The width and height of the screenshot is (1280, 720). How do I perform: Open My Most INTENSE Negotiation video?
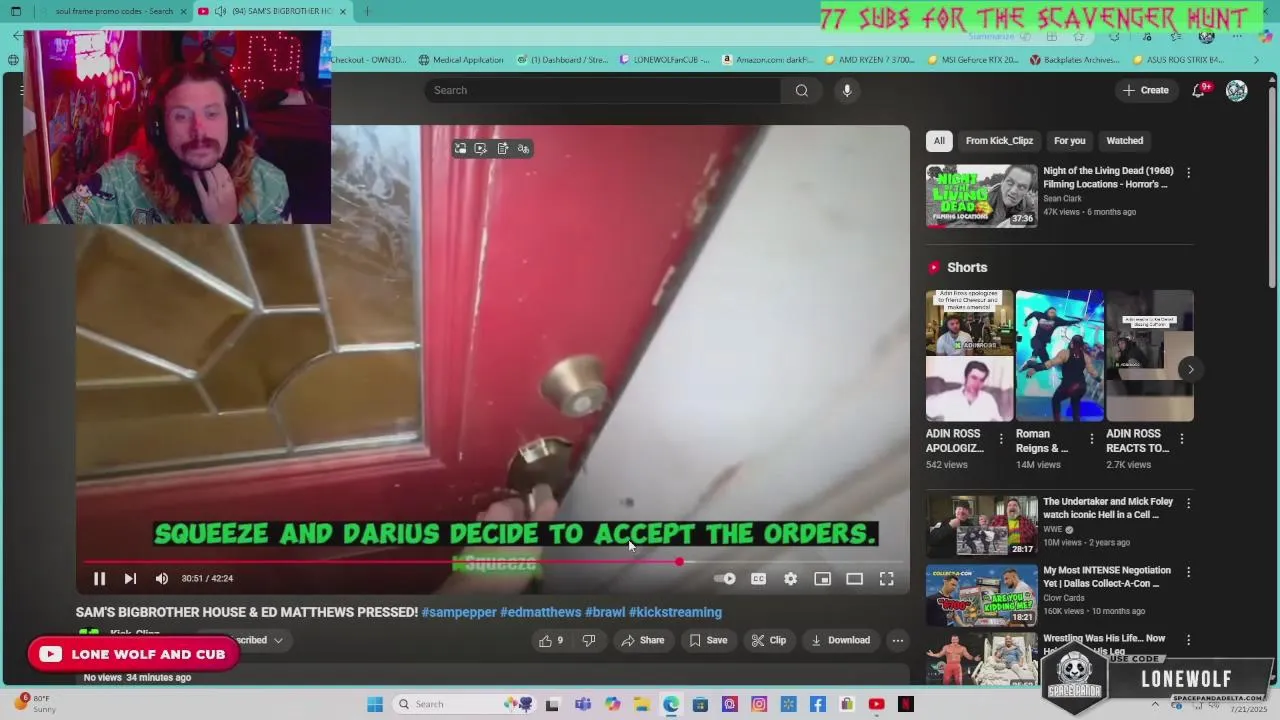point(982,595)
